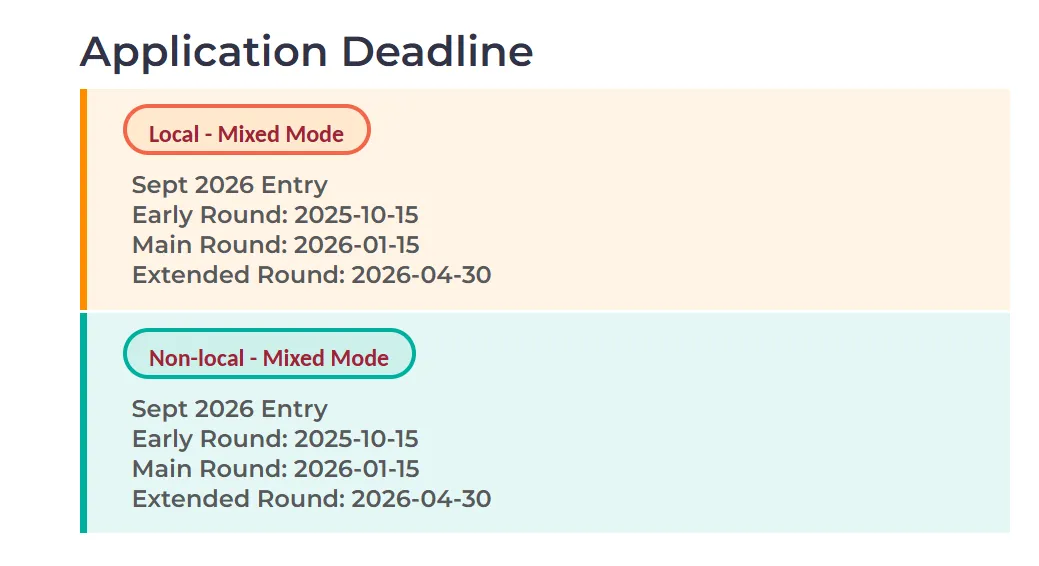Click the Main Round label under Local
The height and width of the screenshot is (566, 1039).
(x=209, y=245)
